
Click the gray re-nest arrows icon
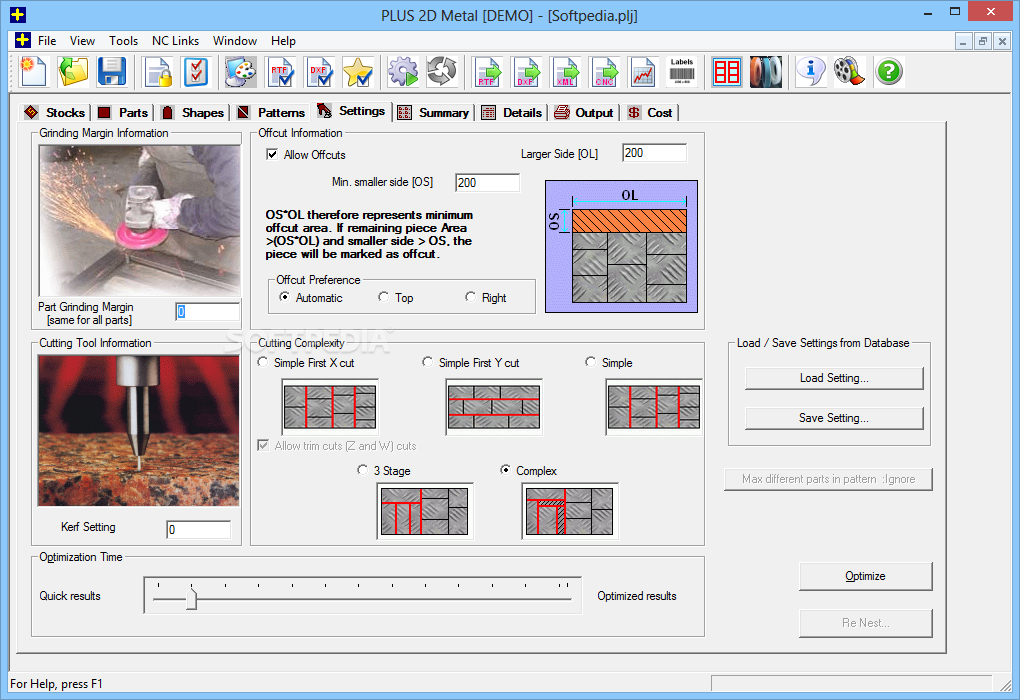[442, 72]
